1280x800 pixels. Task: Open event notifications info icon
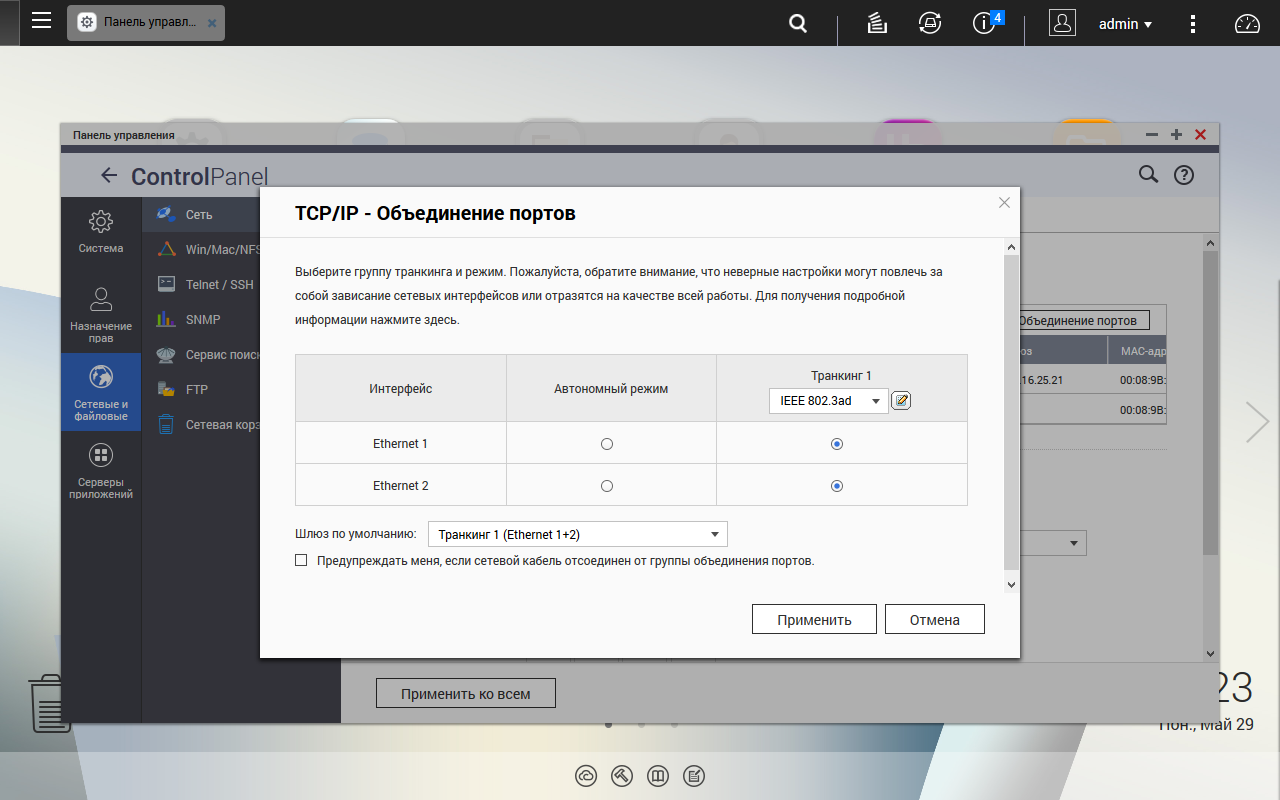tap(983, 23)
